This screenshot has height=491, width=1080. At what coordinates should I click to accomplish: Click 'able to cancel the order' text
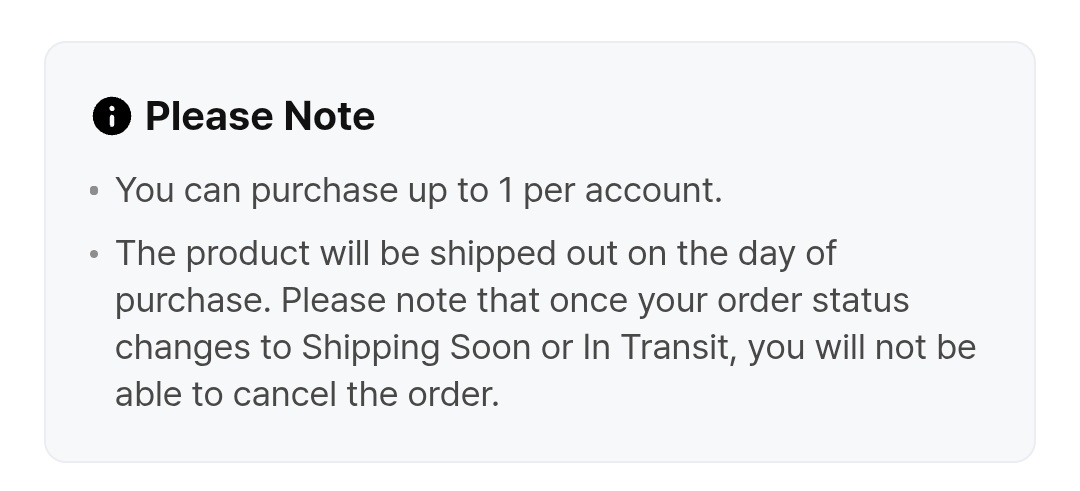coord(307,395)
